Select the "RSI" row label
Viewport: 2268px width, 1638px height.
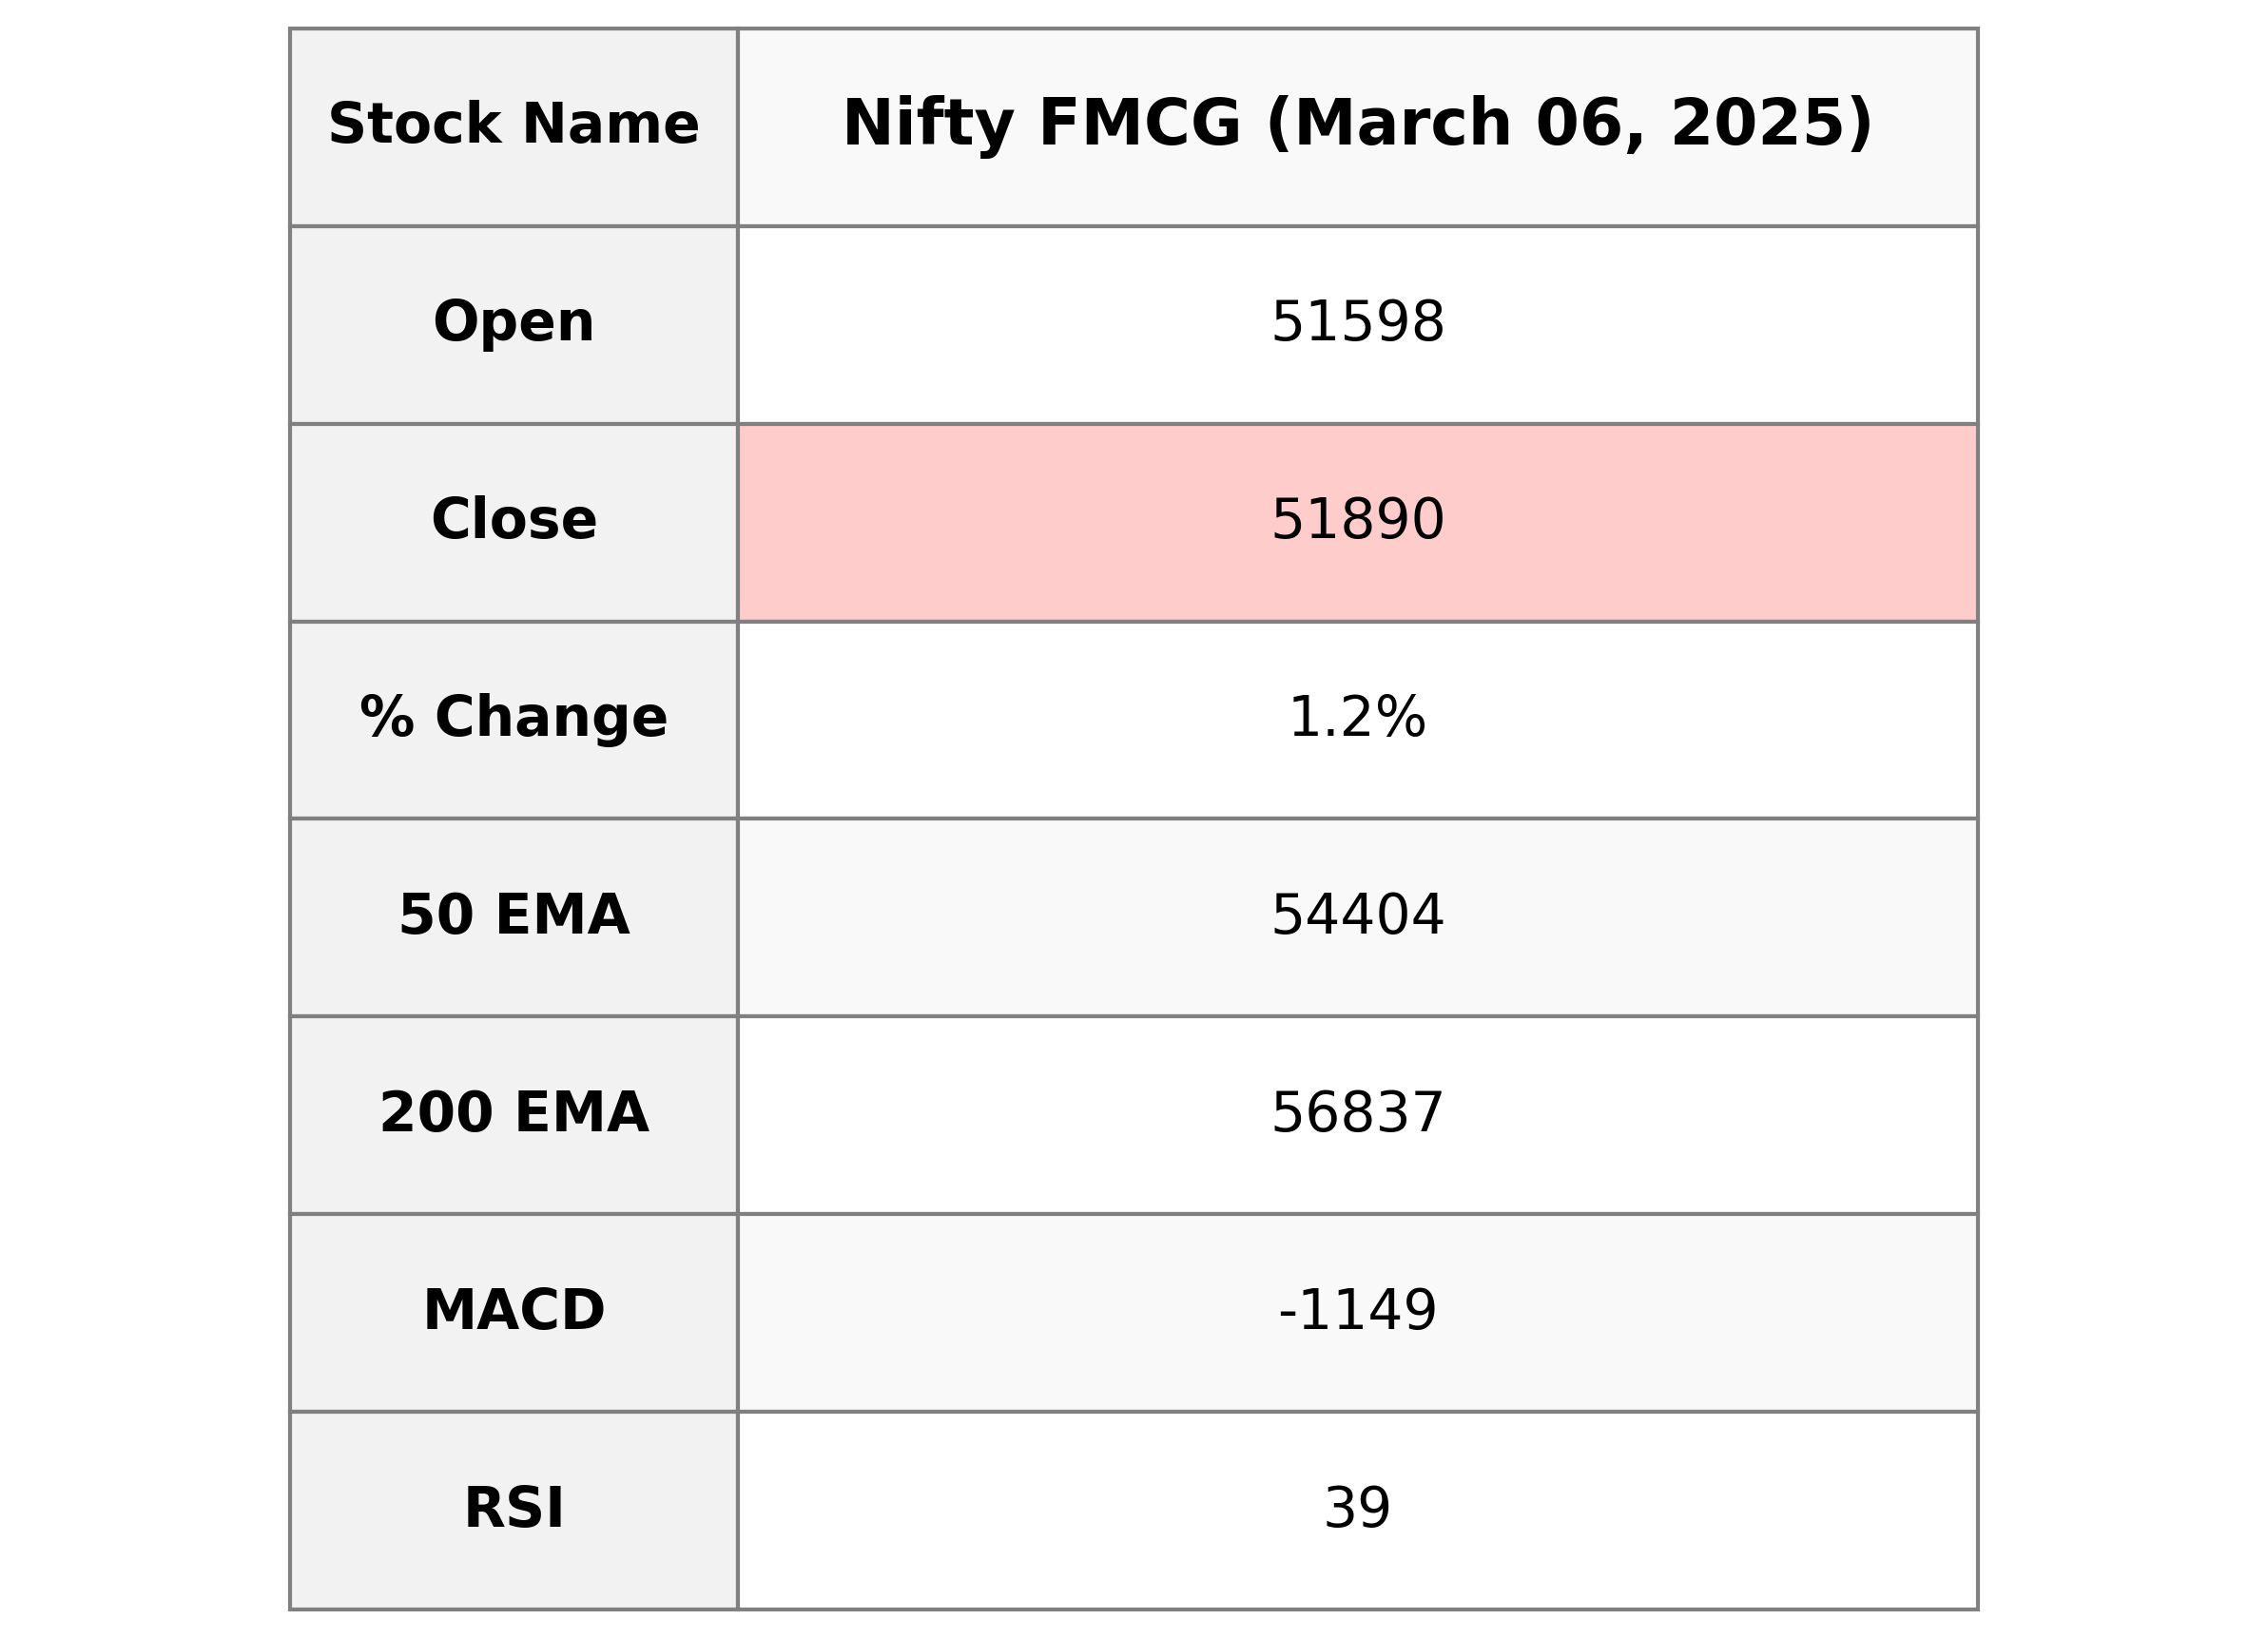(513, 1509)
